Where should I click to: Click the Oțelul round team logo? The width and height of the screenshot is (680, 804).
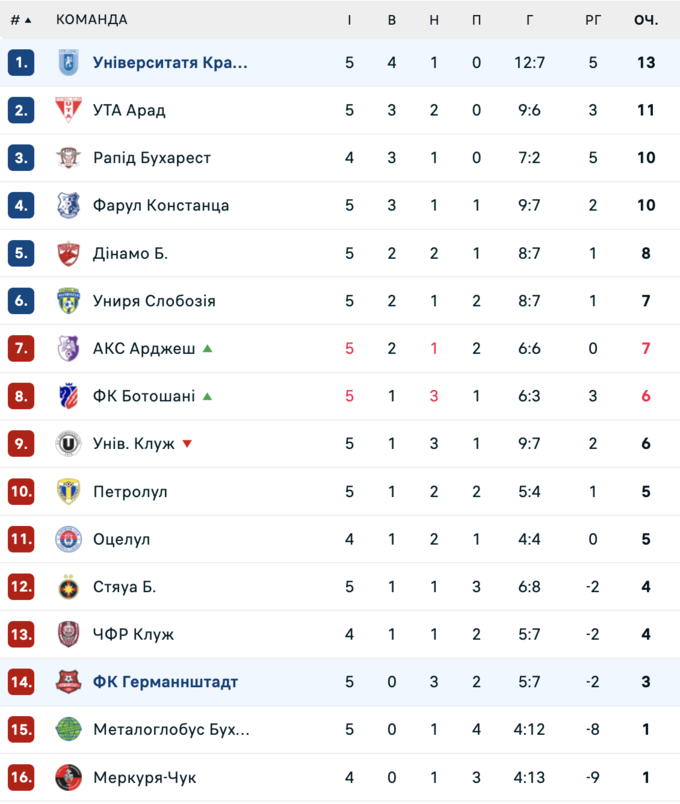[x=68, y=539]
